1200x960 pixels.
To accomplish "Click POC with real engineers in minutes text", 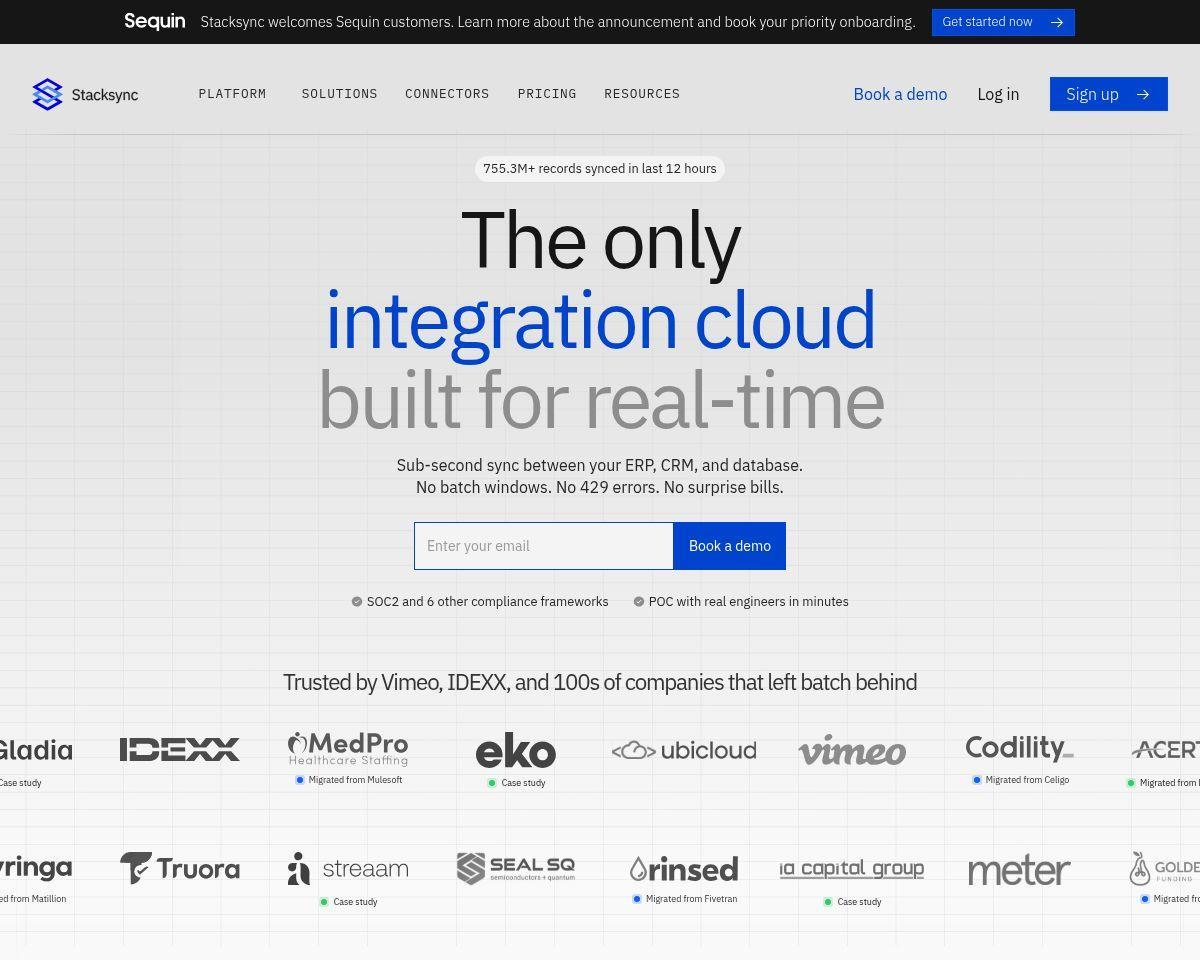I will [x=748, y=602].
